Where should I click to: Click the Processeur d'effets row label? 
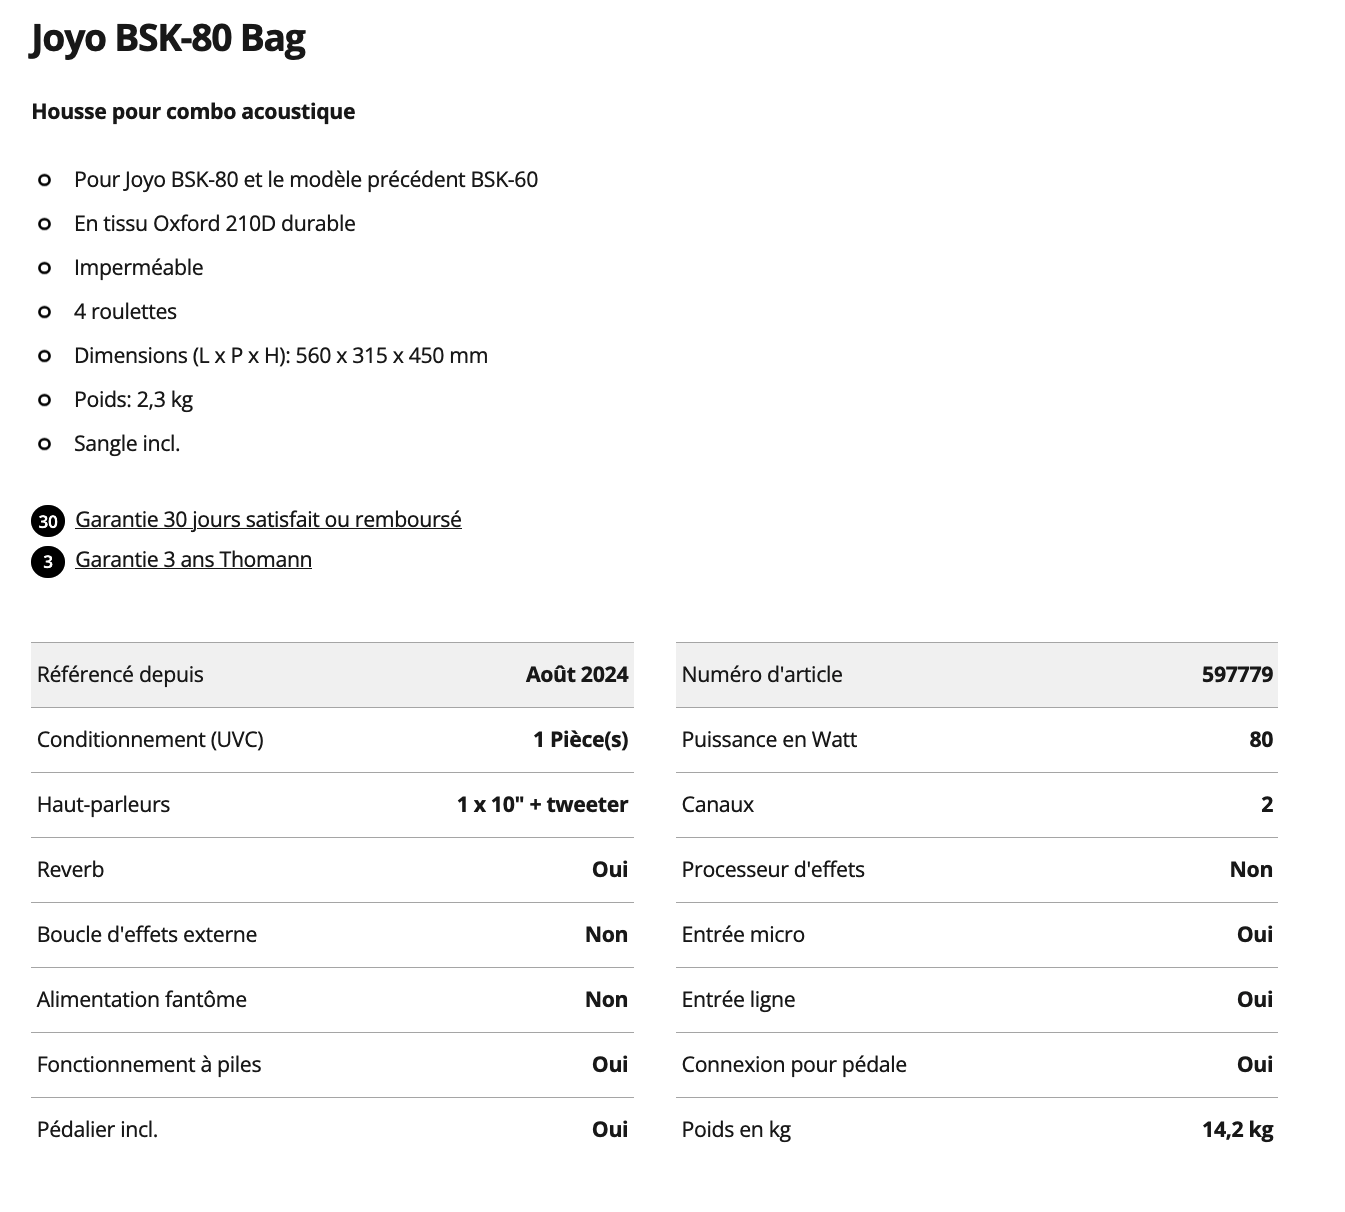(x=773, y=870)
